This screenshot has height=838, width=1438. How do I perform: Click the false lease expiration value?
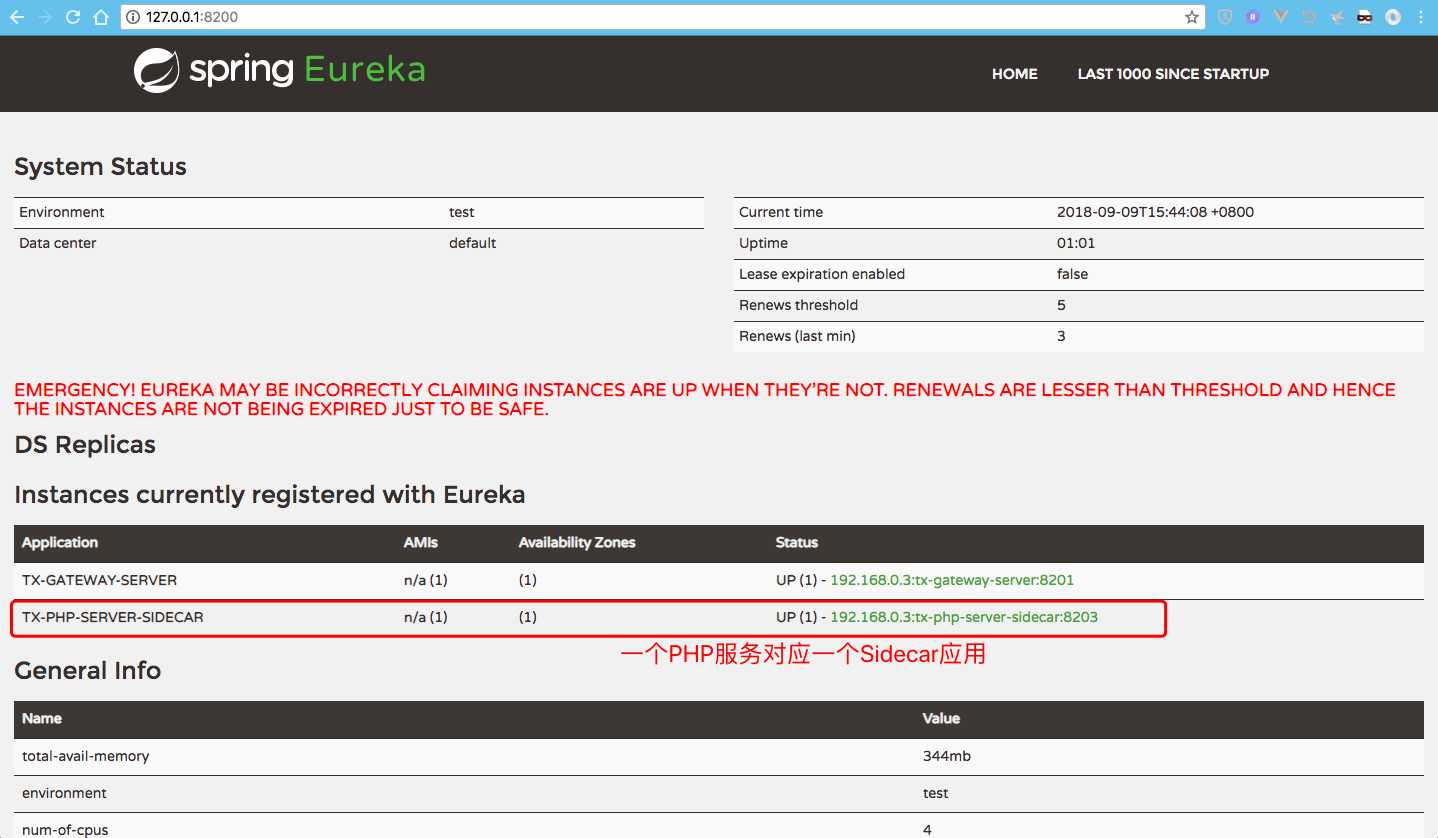(1072, 274)
